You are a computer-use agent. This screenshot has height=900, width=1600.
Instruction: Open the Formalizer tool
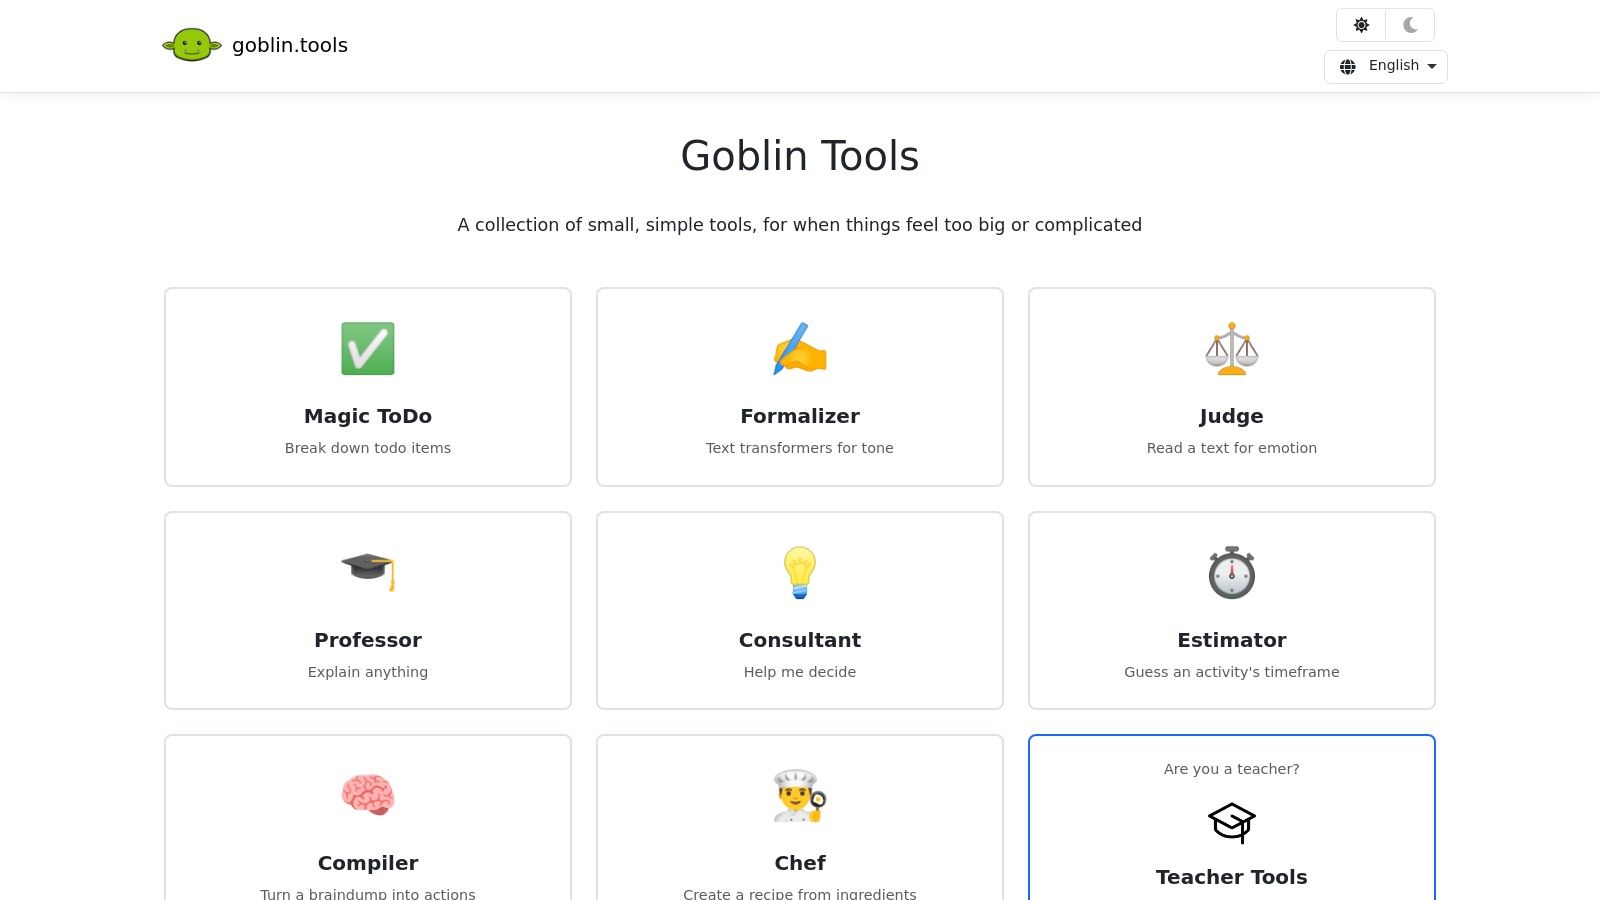coord(800,387)
